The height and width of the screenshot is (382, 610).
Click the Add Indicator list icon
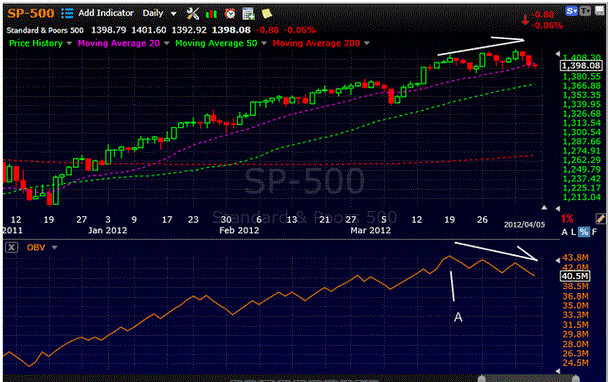point(67,13)
